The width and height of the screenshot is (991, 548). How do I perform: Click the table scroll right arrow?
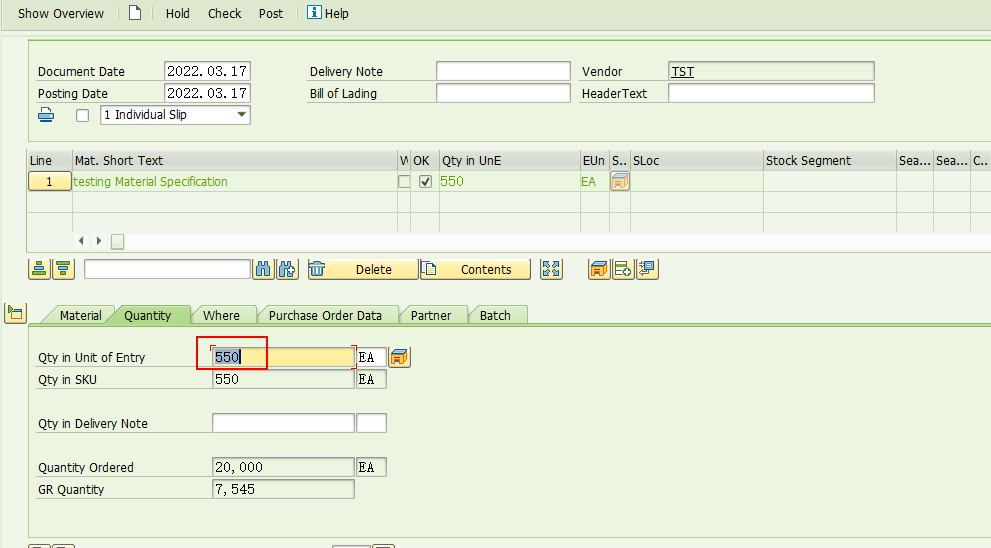tap(99, 241)
